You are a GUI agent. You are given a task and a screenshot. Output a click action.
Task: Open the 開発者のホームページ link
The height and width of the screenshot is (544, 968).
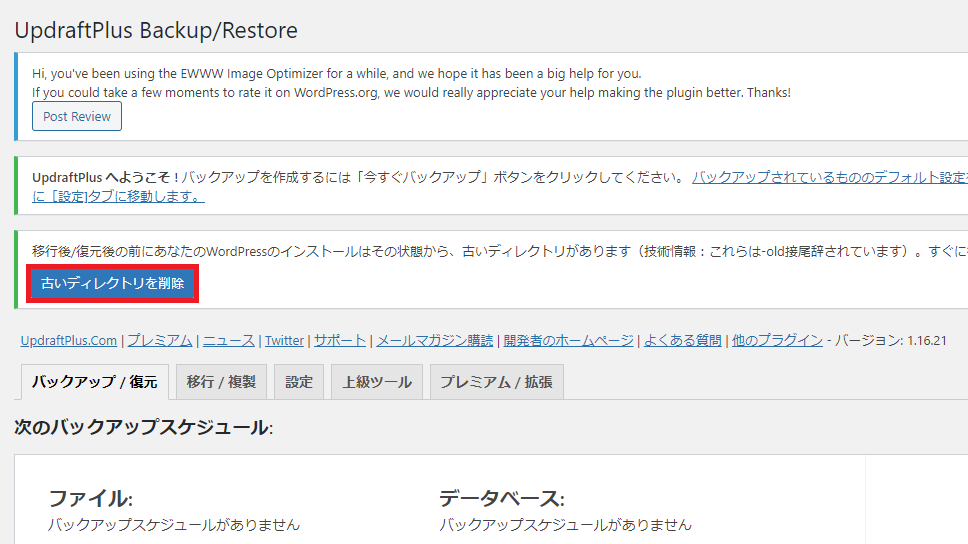(568, 340)
